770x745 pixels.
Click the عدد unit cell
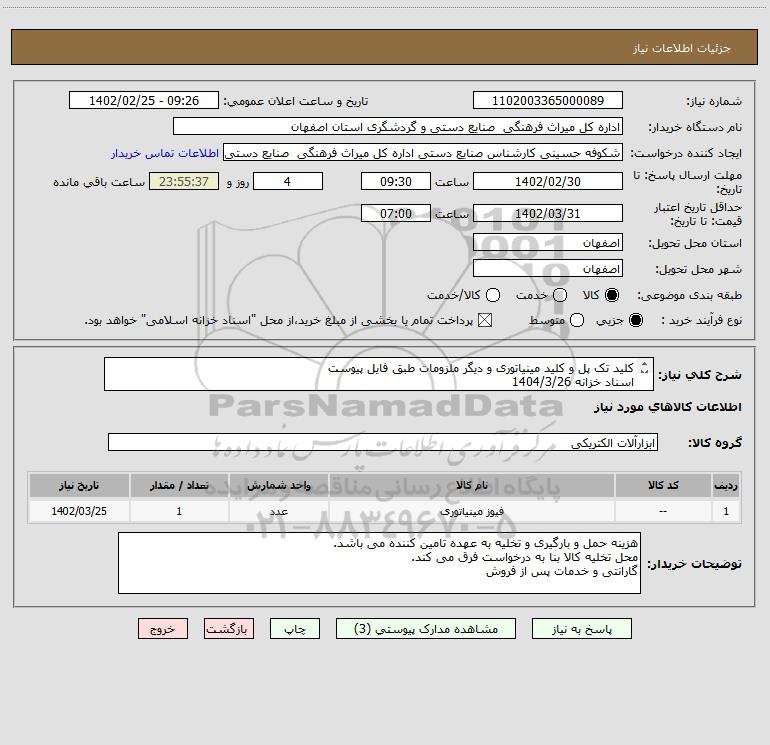[278, 511]
